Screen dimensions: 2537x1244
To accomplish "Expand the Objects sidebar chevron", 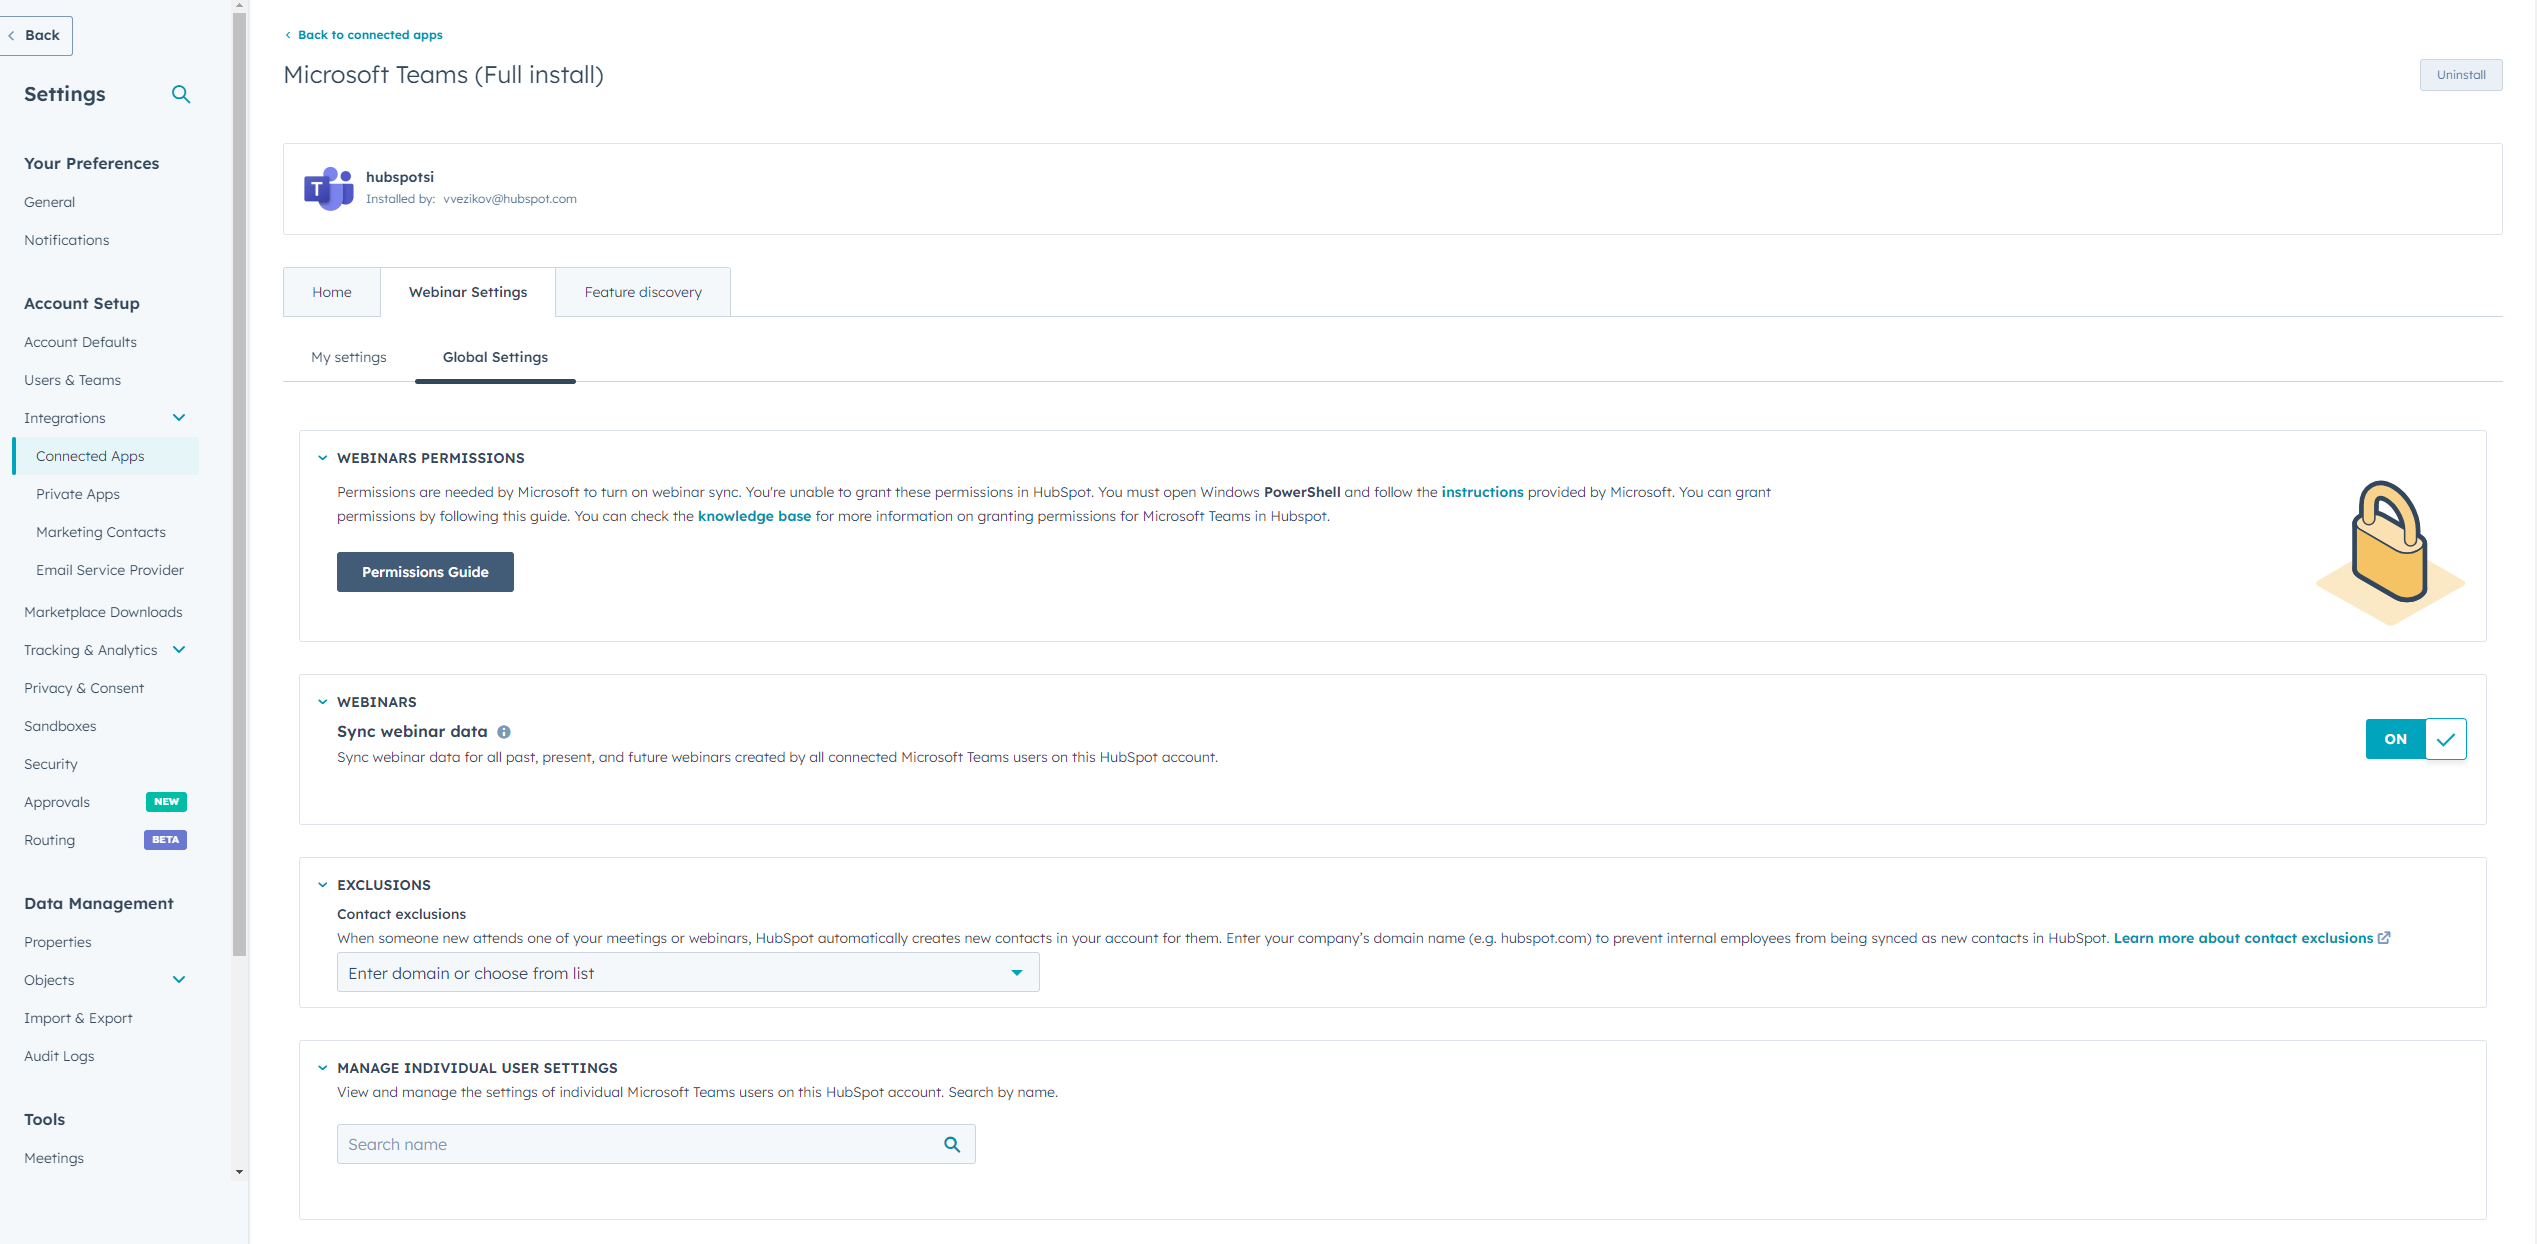I will [x=179, y=980].
